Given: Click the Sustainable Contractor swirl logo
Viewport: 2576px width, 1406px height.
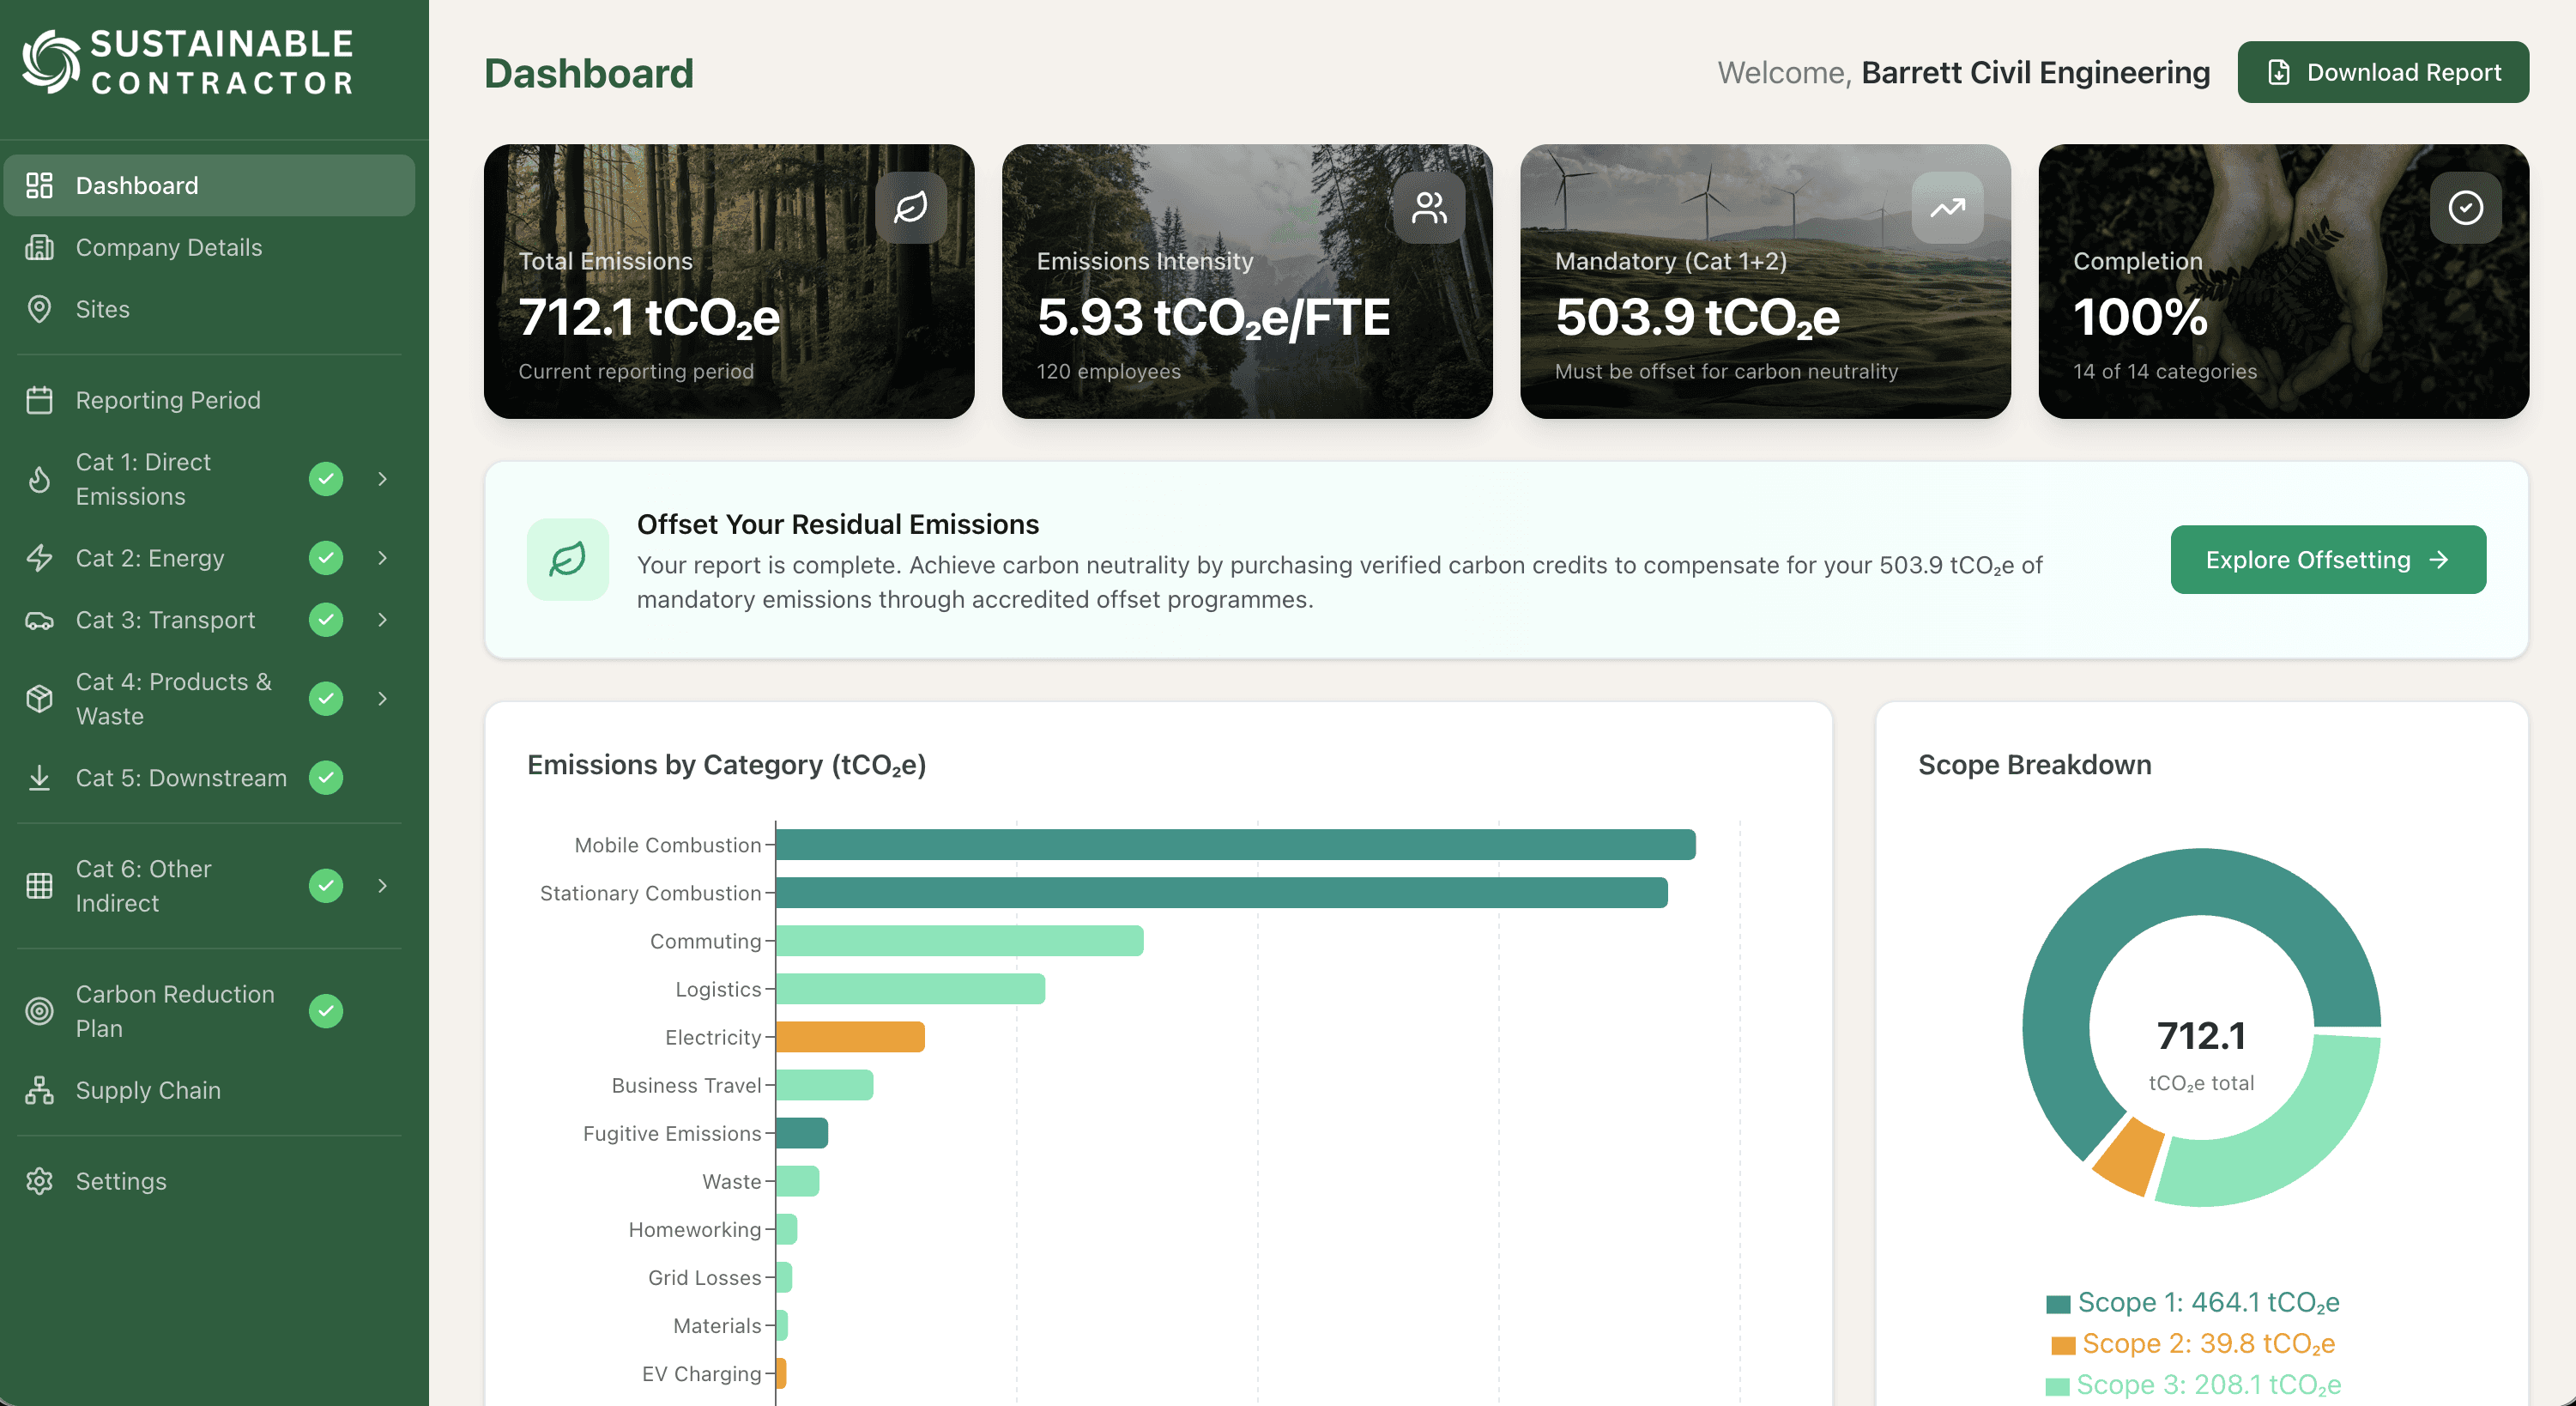Looking at the screenshot, I should click(x=51, y=62).
